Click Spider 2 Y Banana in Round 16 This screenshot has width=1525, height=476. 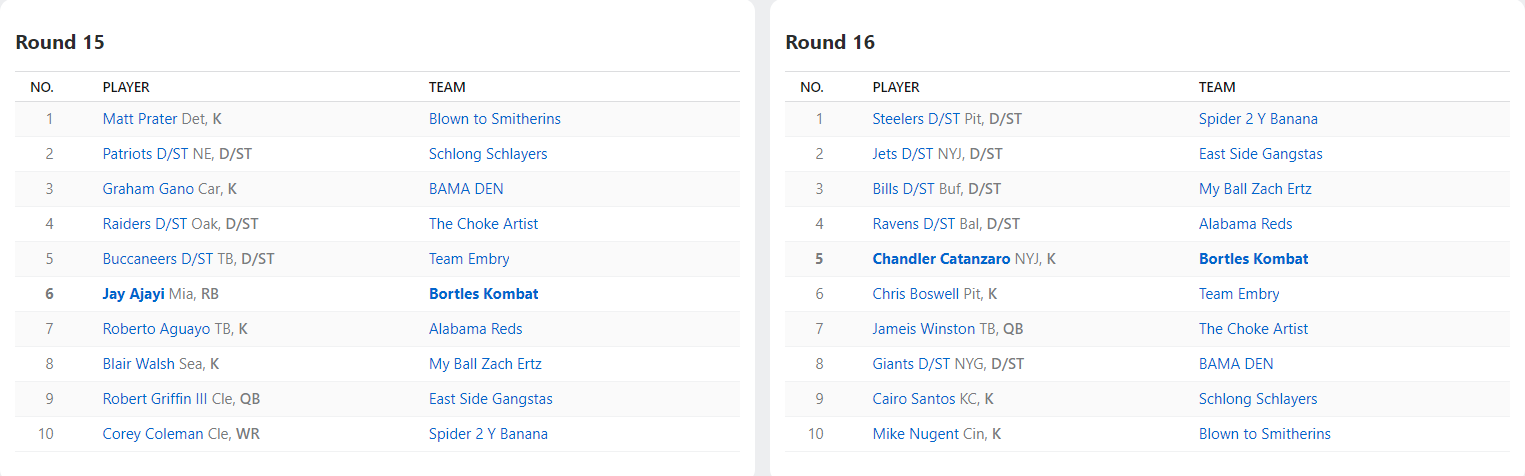click(x=1258, y=119)
